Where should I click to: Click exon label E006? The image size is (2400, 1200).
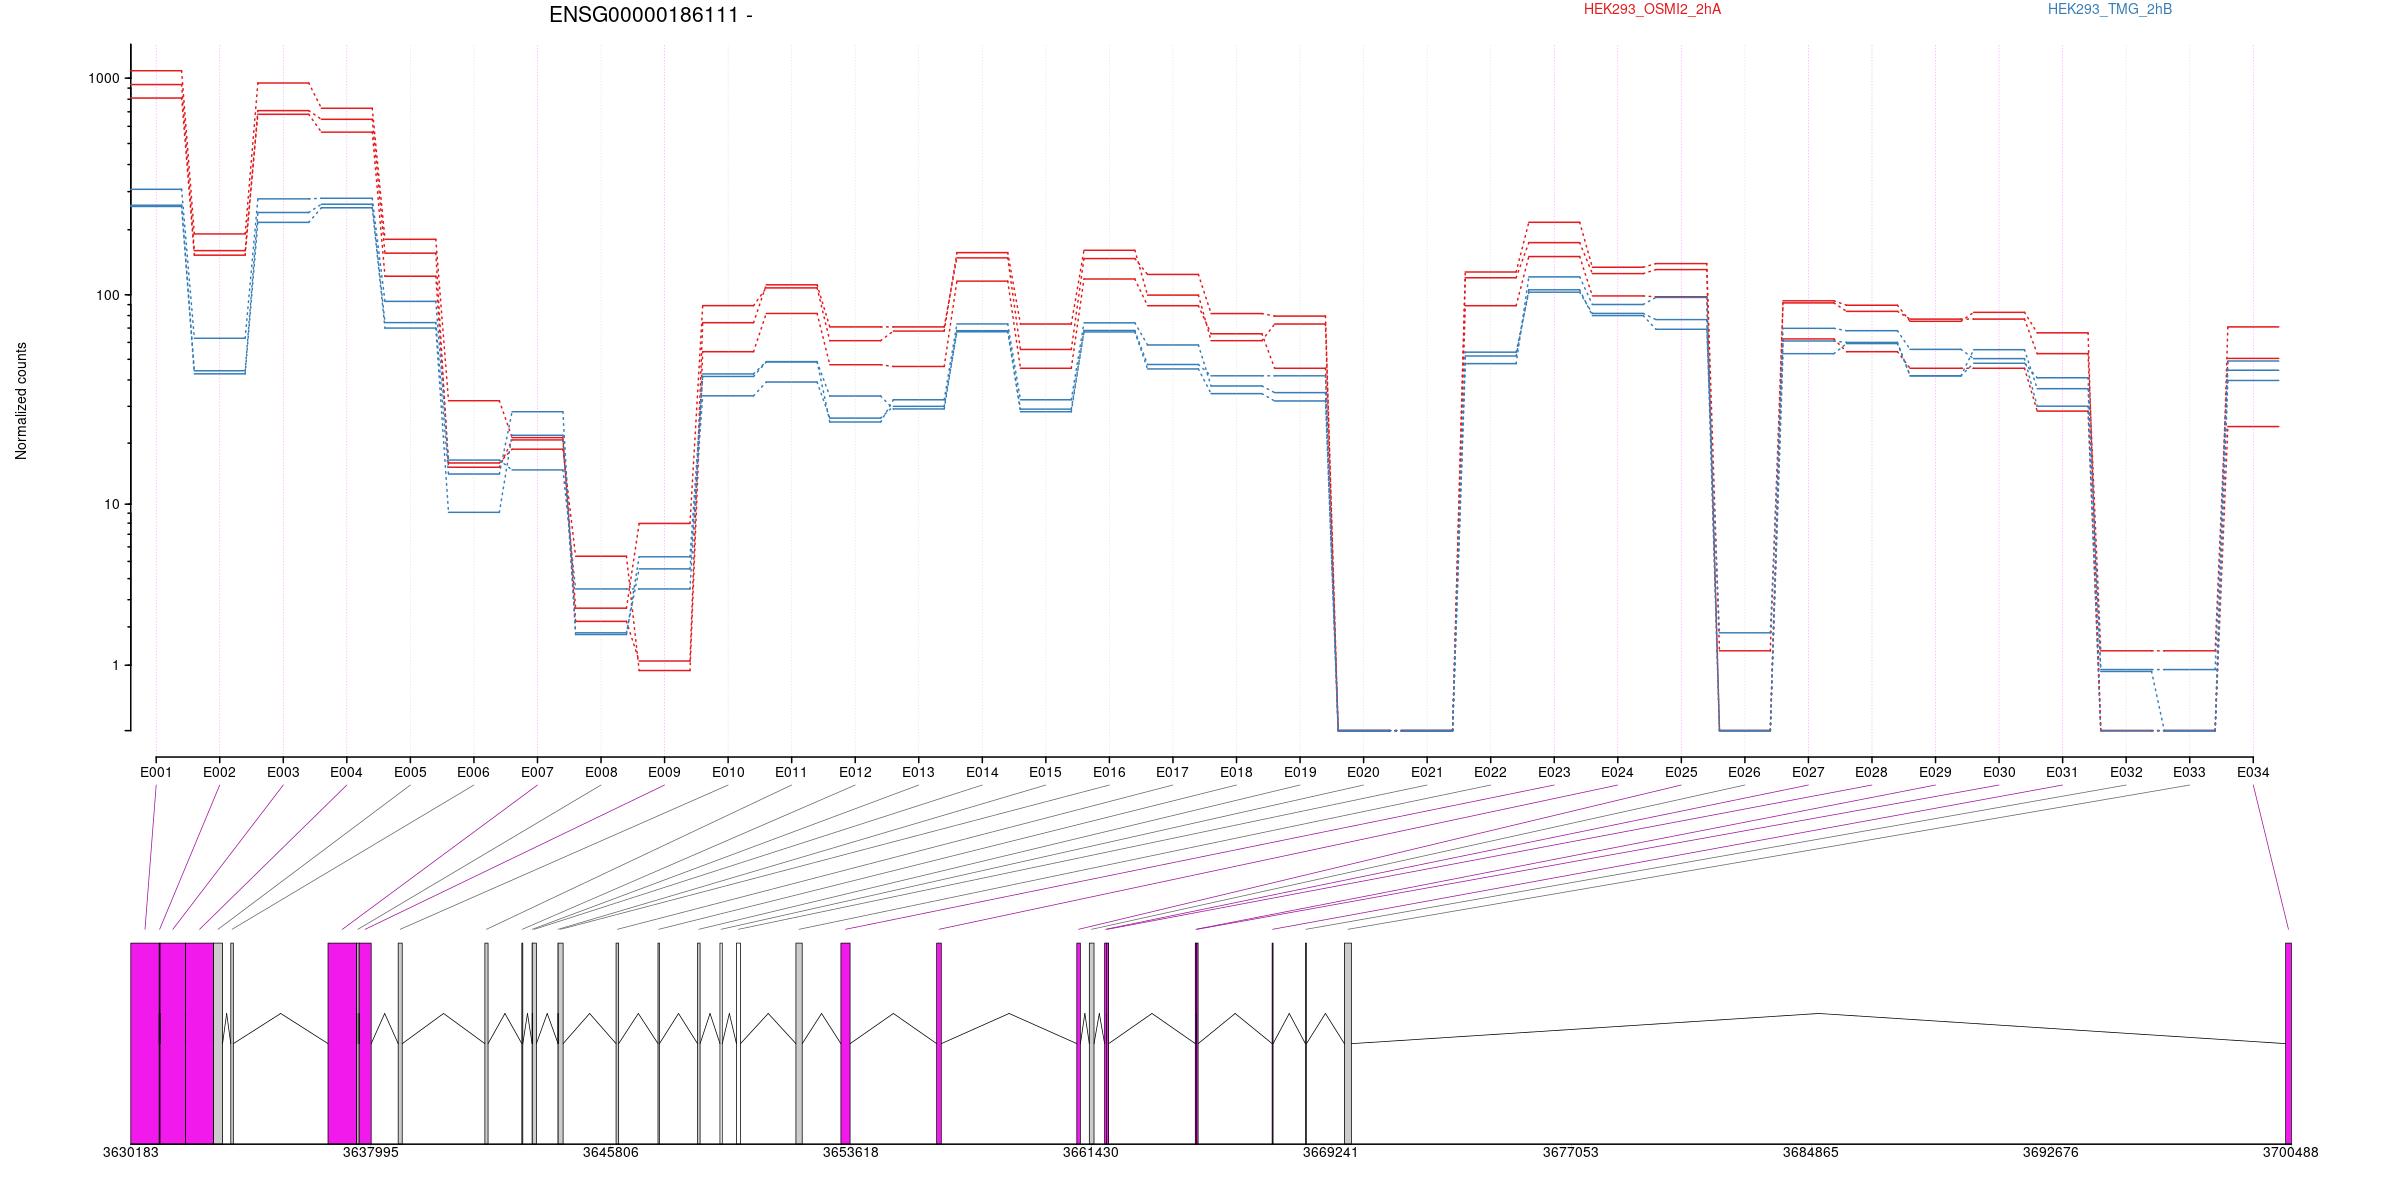(473, 772)
